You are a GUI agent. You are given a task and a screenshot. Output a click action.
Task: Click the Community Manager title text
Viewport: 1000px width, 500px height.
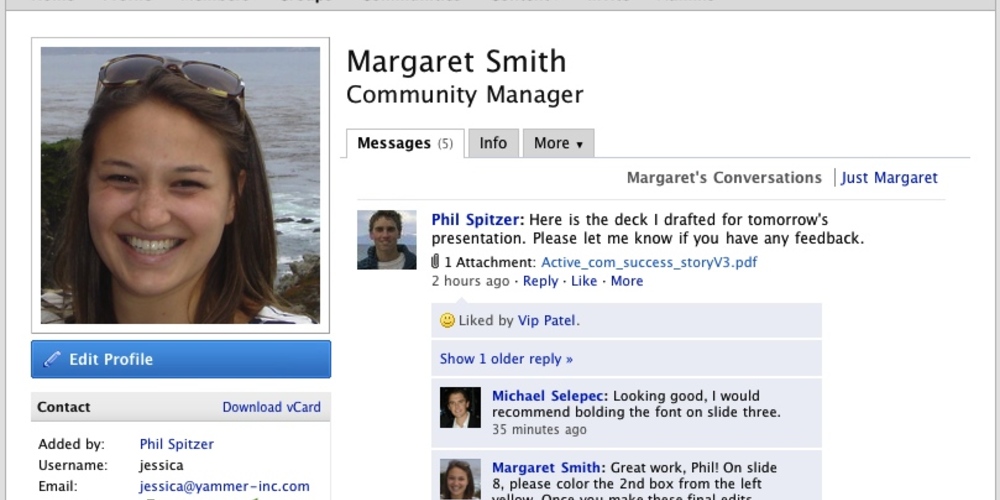464,95
